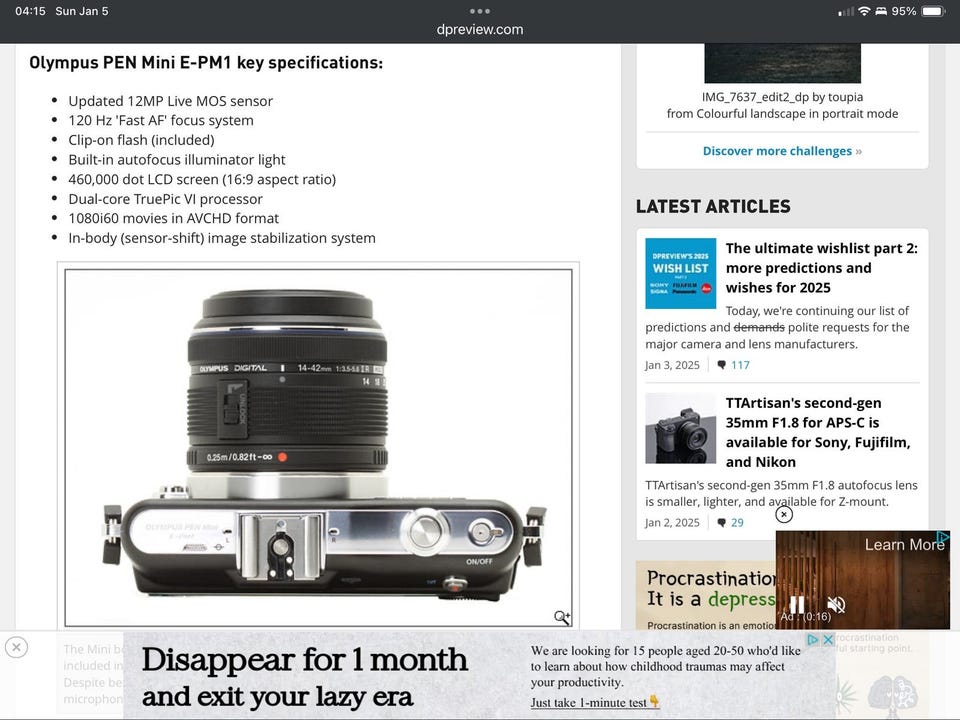The image size is (960, 720).
Task: Click the magnifier zoom icon on camera photo
Action: [561, 617]
